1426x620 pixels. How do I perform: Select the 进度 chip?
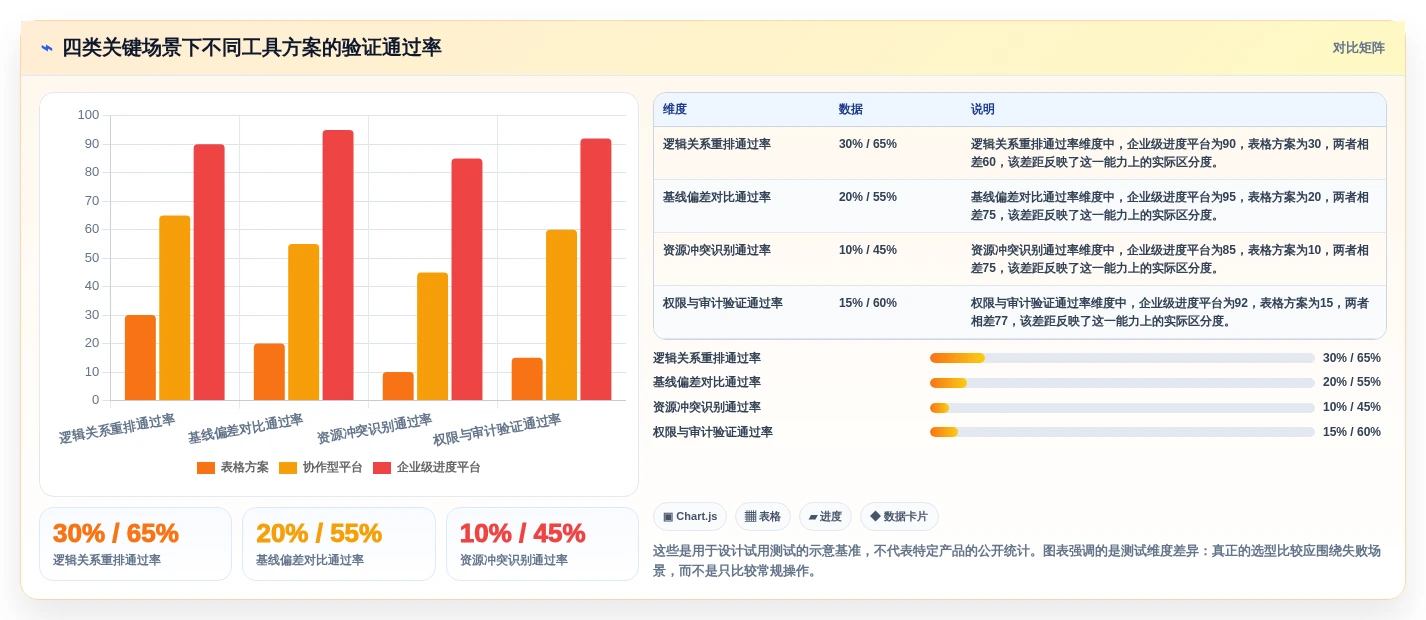pos(825,517)
